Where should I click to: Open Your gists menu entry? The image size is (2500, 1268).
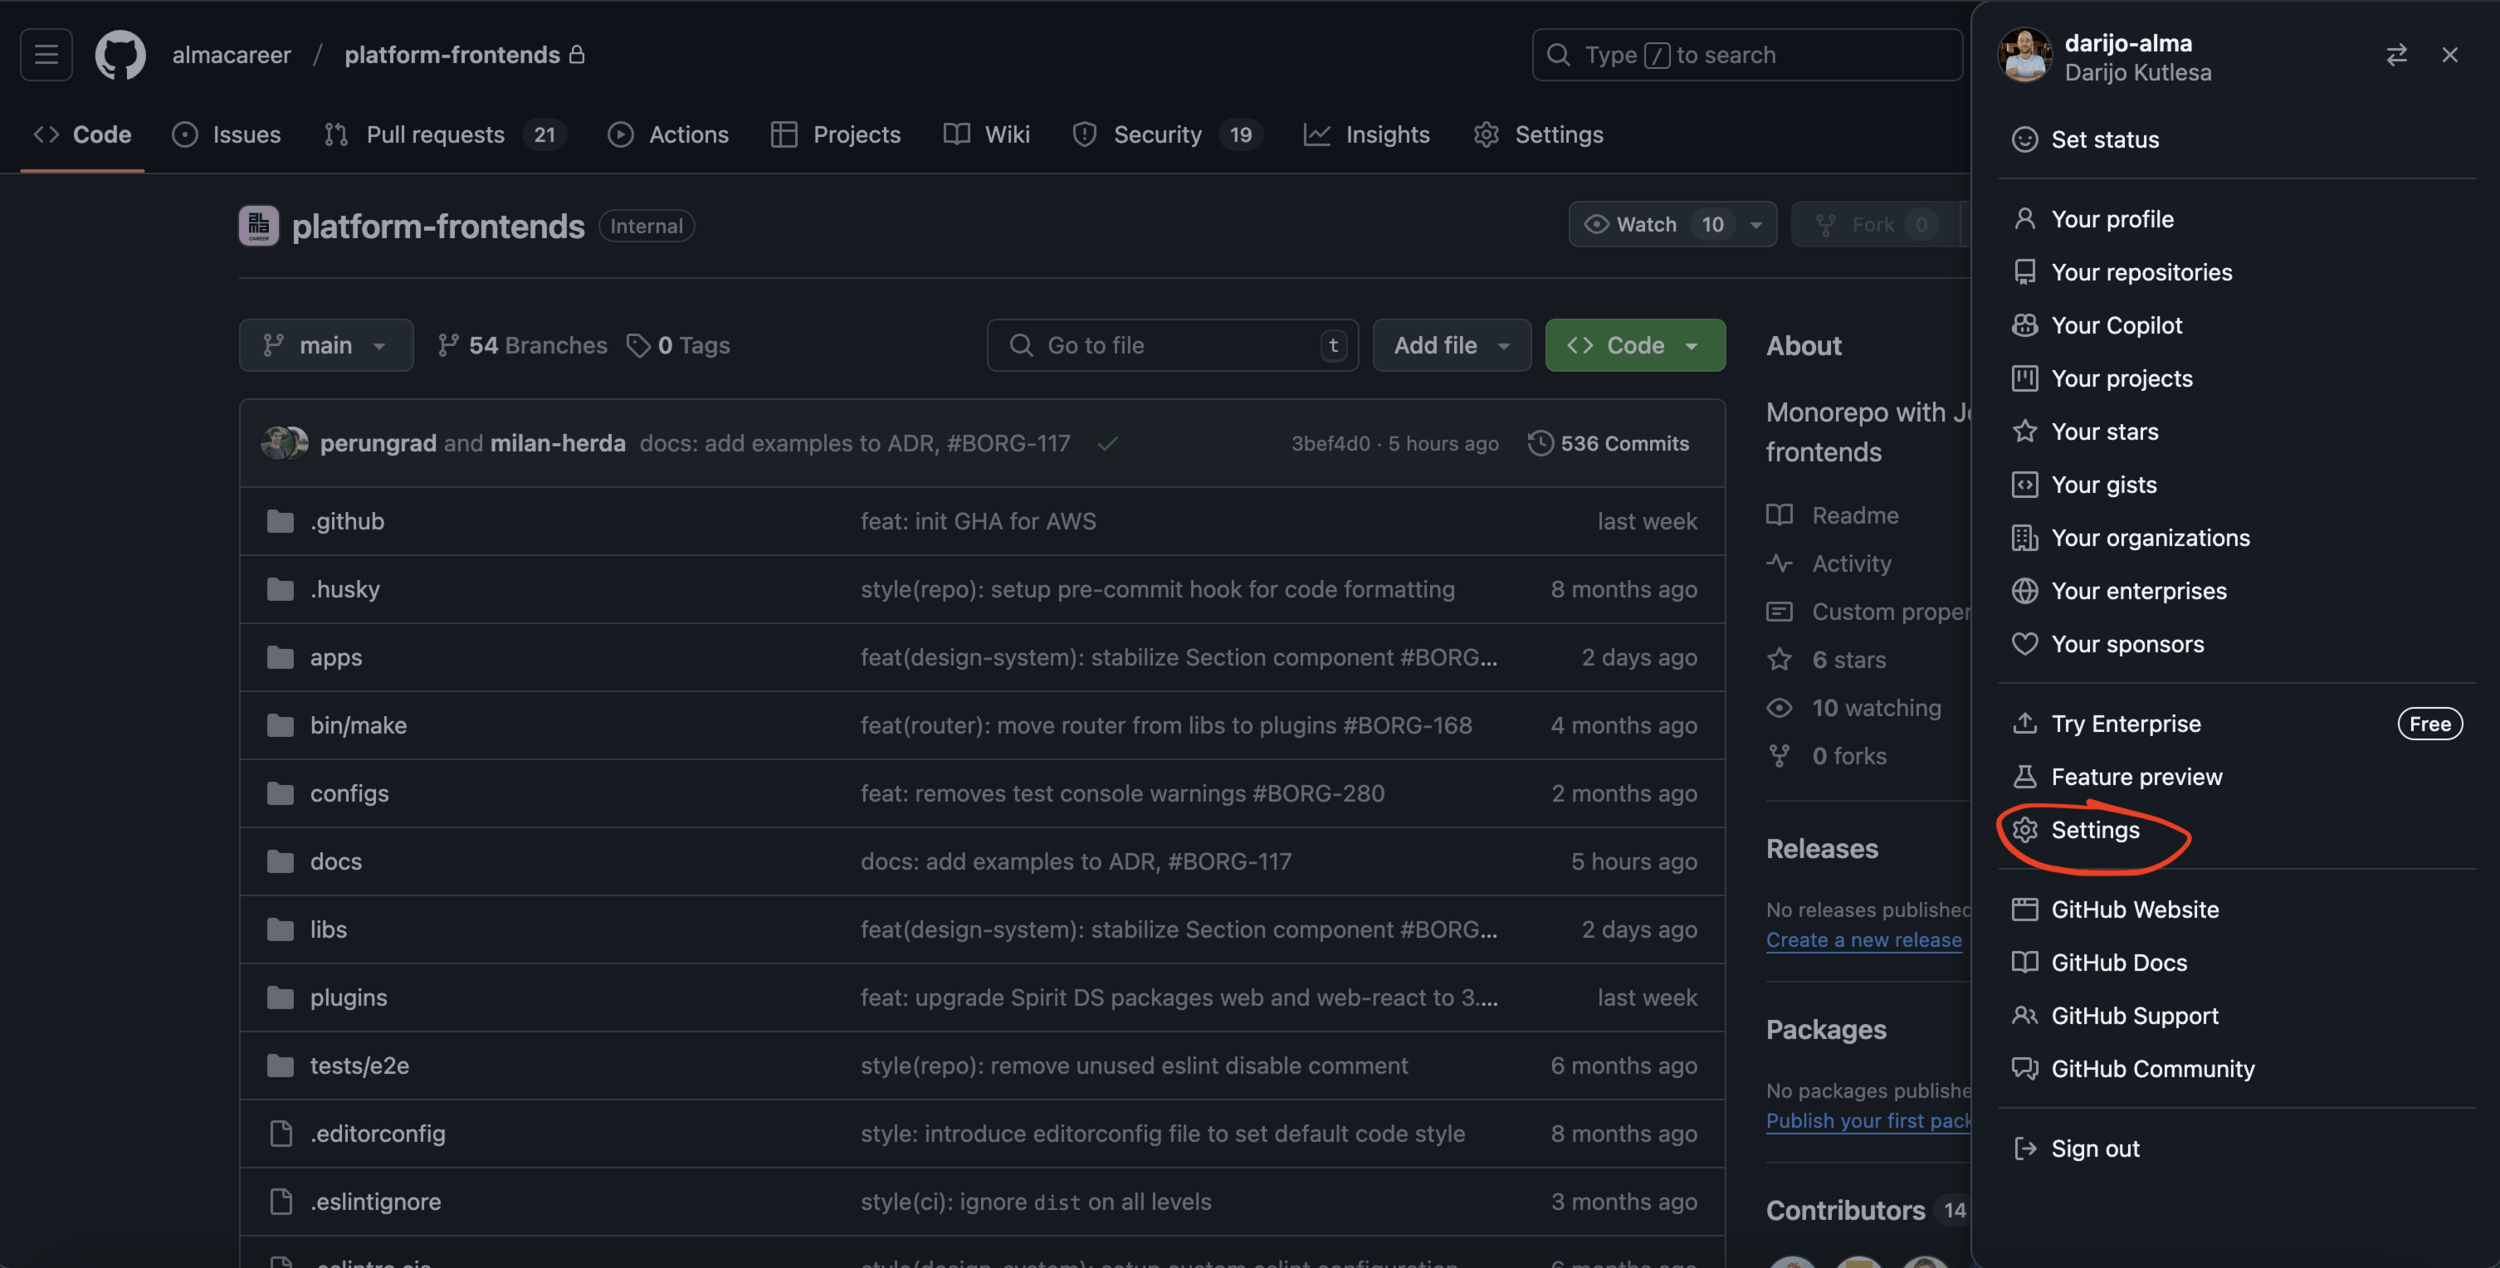pyautogui.click(x=2103, y=485)
